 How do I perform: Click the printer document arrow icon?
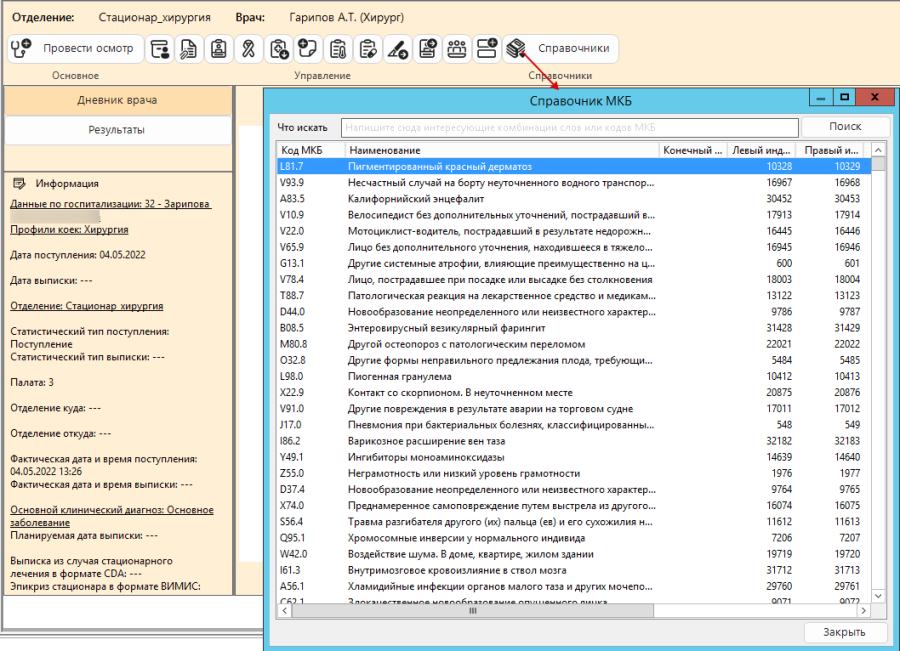[428, 49]
